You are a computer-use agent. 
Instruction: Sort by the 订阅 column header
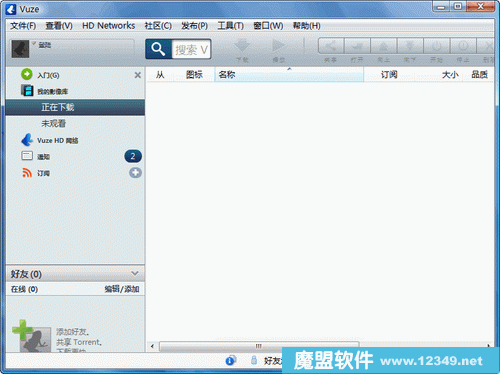click(x=389, y=75)
